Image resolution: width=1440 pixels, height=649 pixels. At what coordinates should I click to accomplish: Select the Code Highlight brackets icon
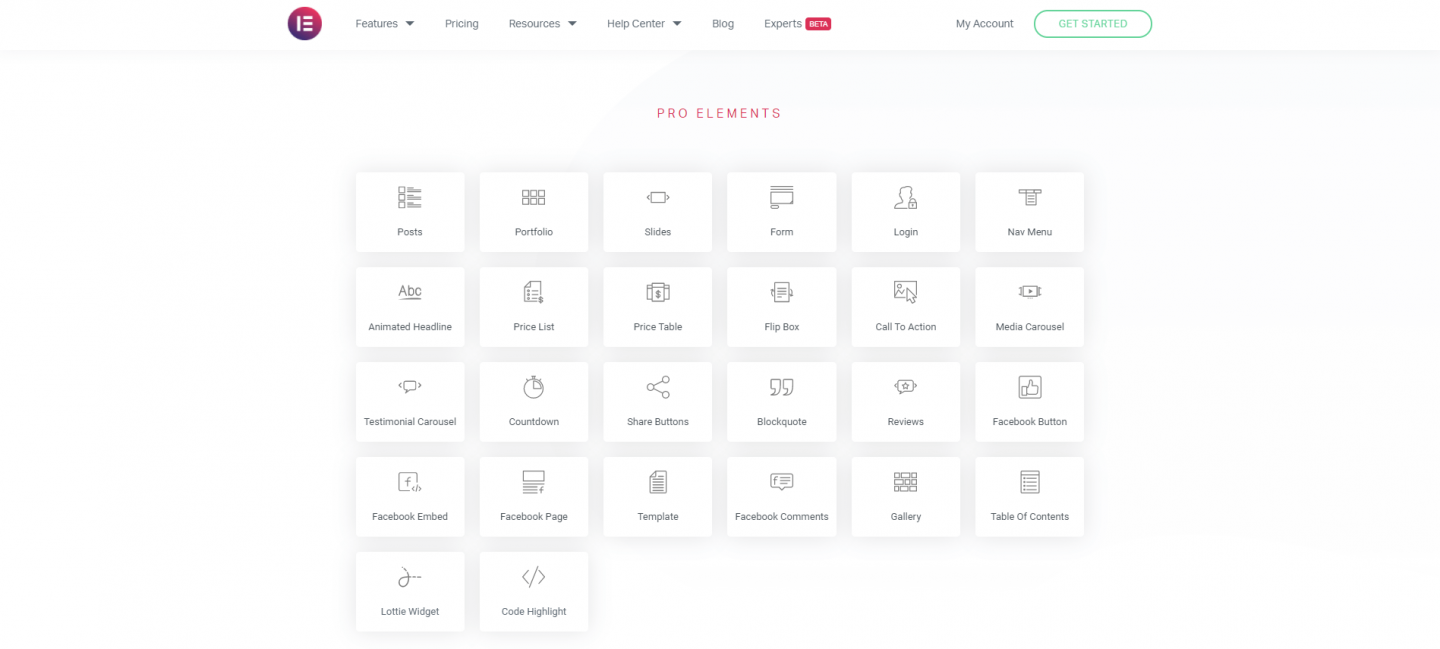(534, 577)
